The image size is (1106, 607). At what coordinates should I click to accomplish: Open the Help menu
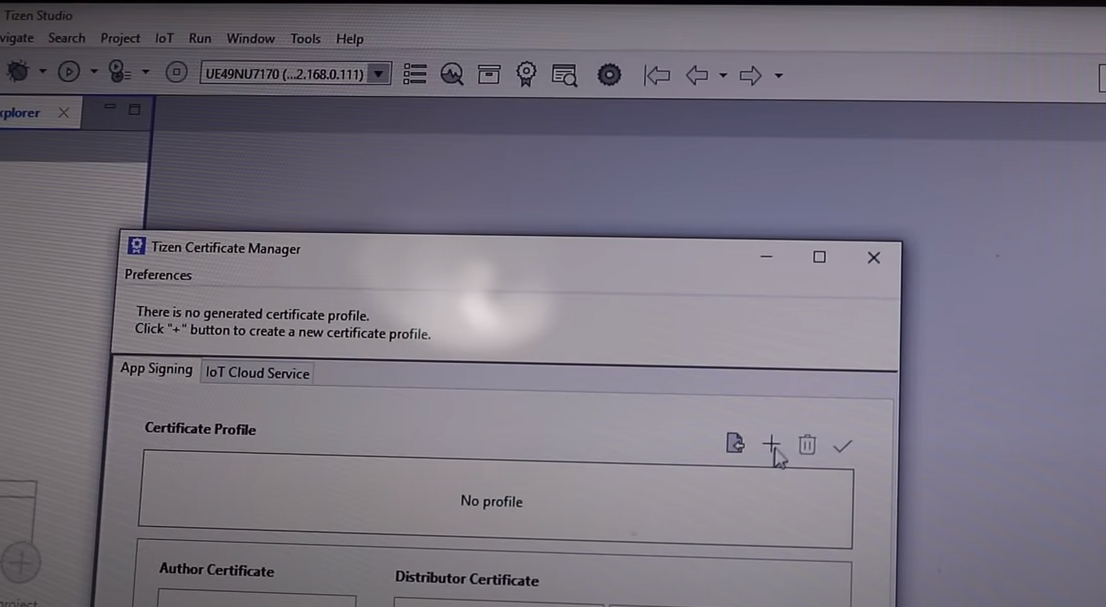pos(349,39)
